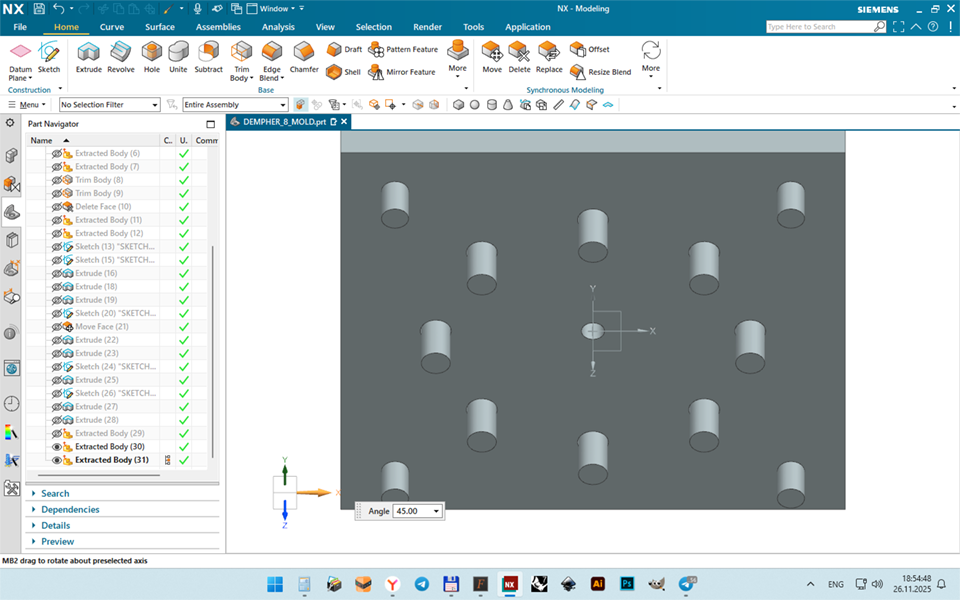The image size is (960, 600).
Task: Select the Move Face synchronous tool
Action: pyautogui.click(x=492, y=58)
